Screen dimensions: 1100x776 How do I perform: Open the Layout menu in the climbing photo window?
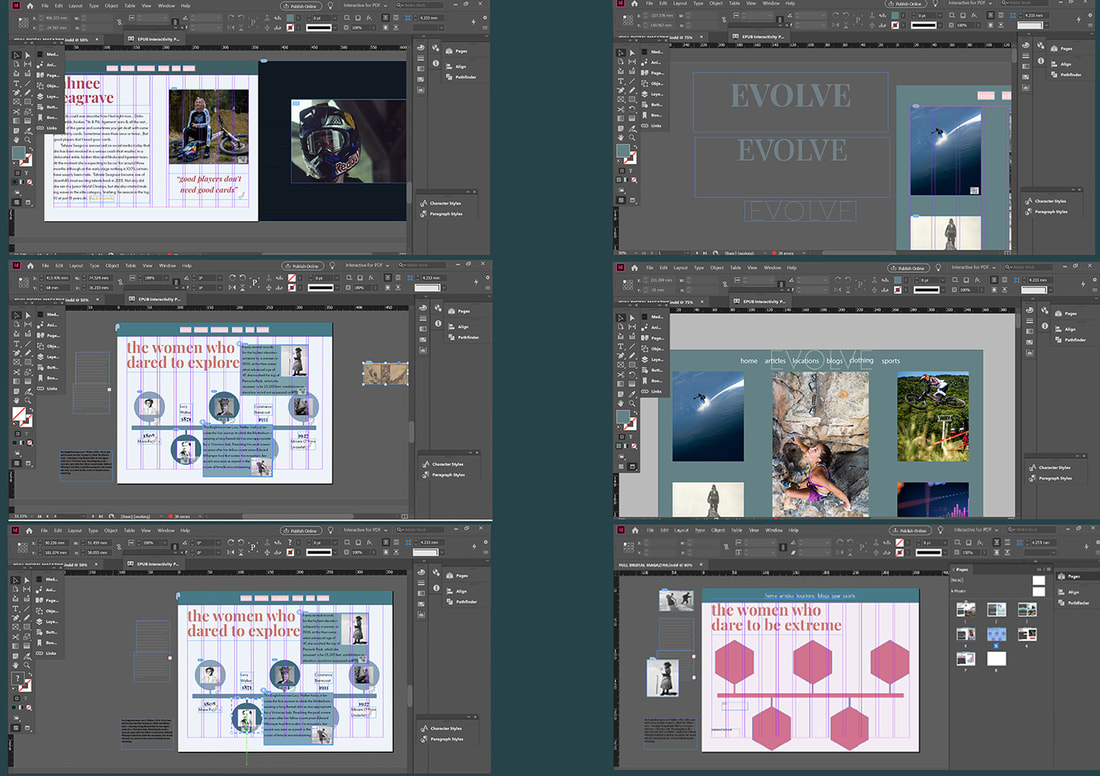680,268
